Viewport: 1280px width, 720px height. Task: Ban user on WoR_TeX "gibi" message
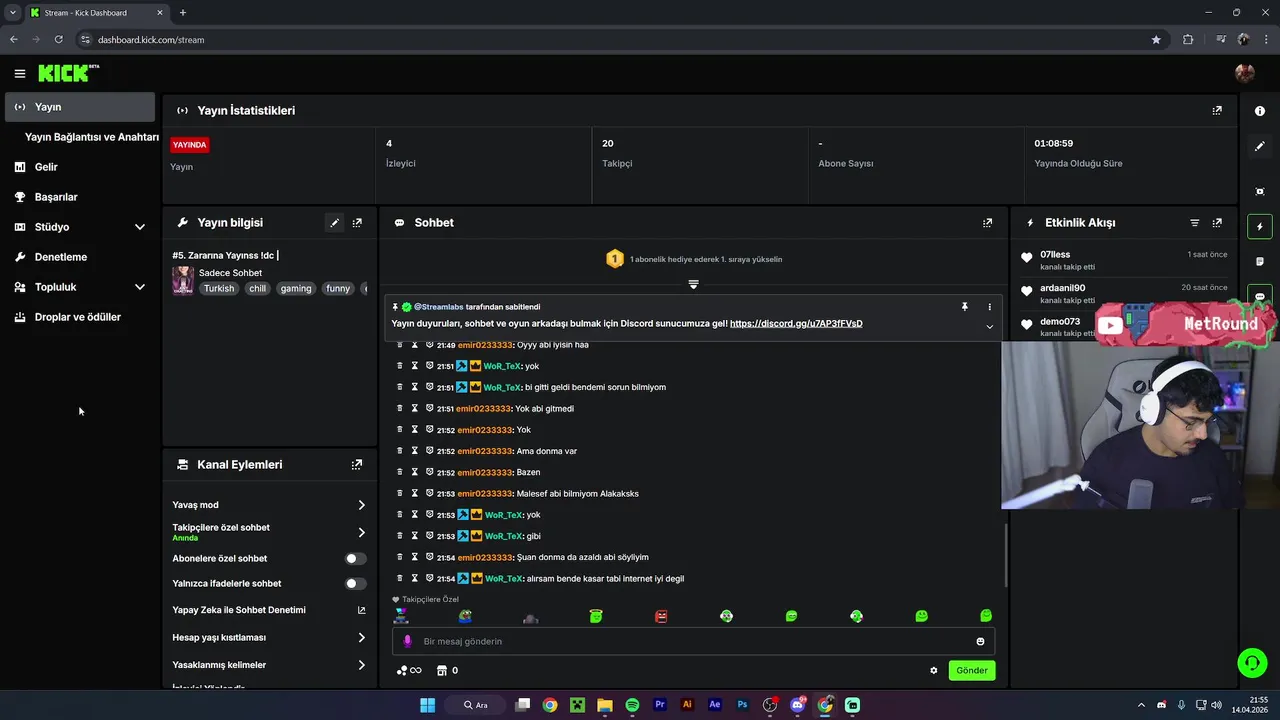tap(430, 536)
